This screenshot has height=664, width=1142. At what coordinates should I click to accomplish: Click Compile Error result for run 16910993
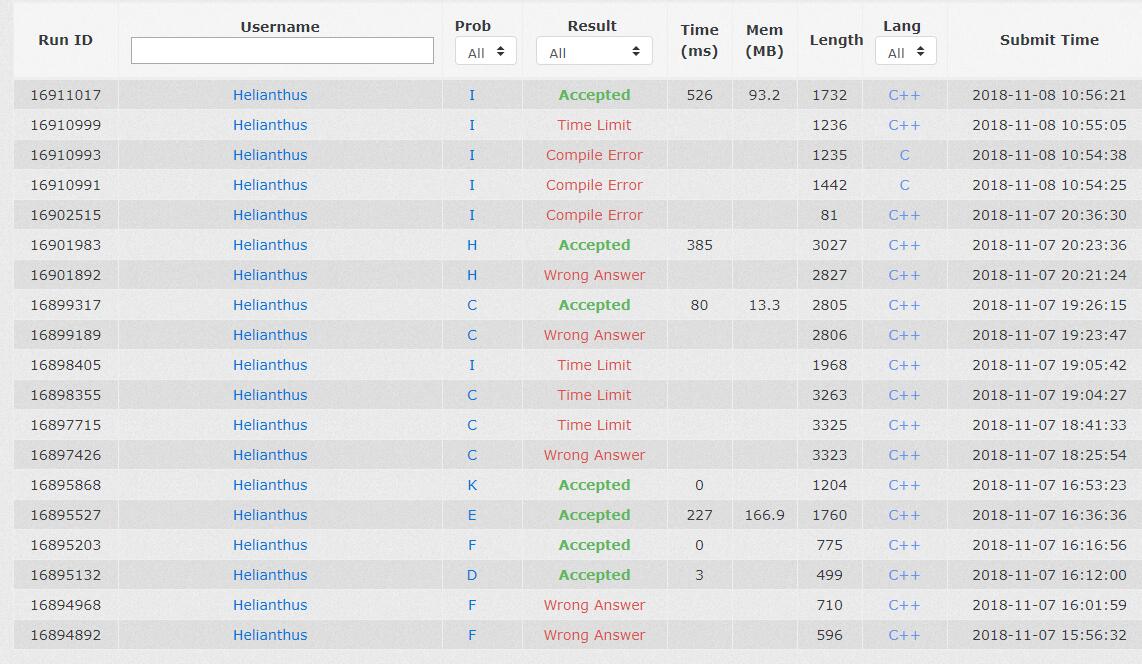[x=594, y=155]
